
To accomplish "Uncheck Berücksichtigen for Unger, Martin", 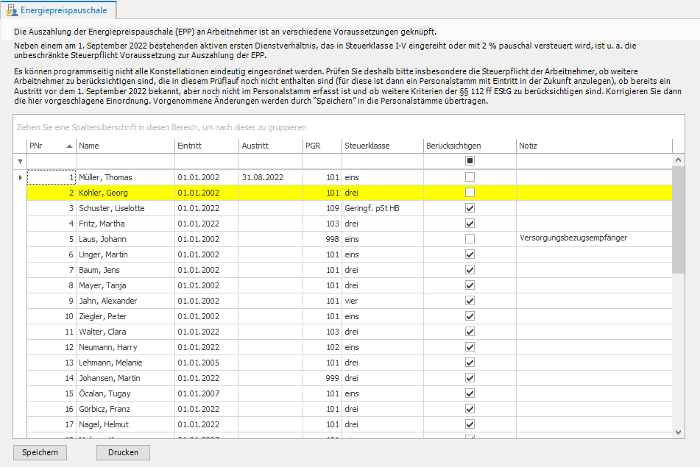I will 470,254.
